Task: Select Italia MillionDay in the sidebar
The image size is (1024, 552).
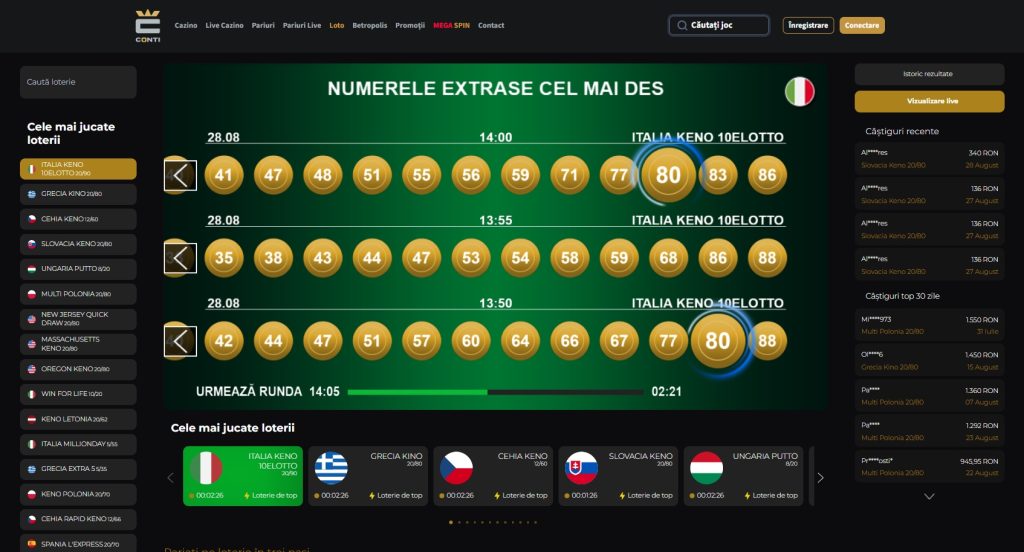Action: pyautogui.click(x=78, y=444)
